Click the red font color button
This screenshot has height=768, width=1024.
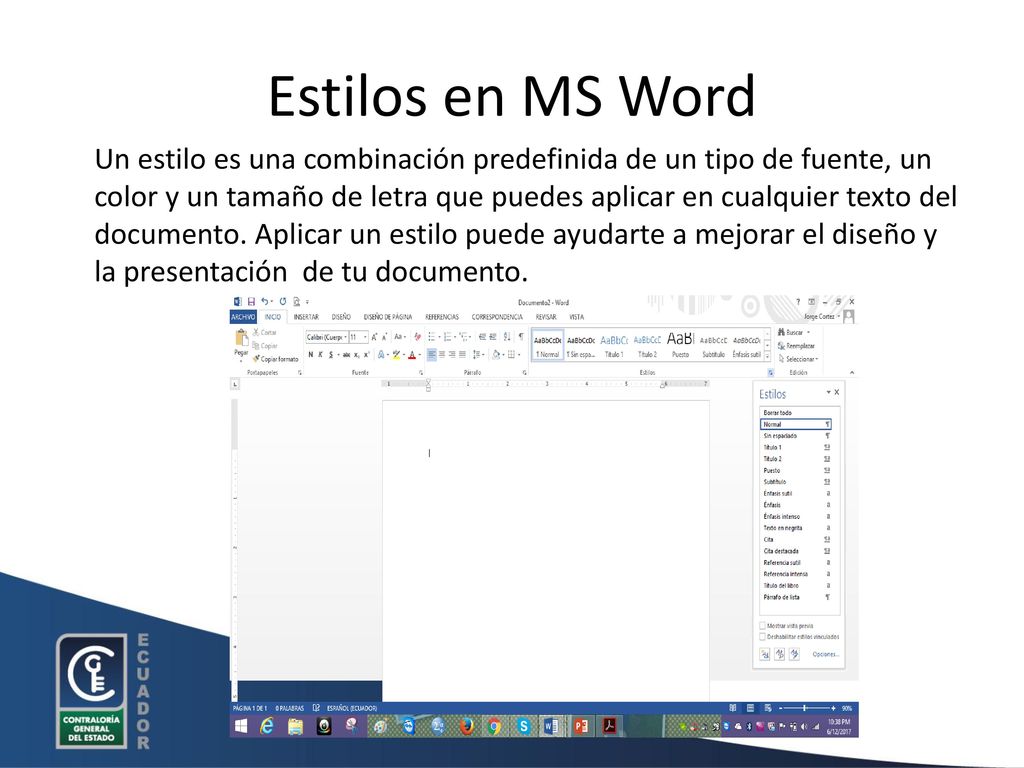tap(411, 355)
